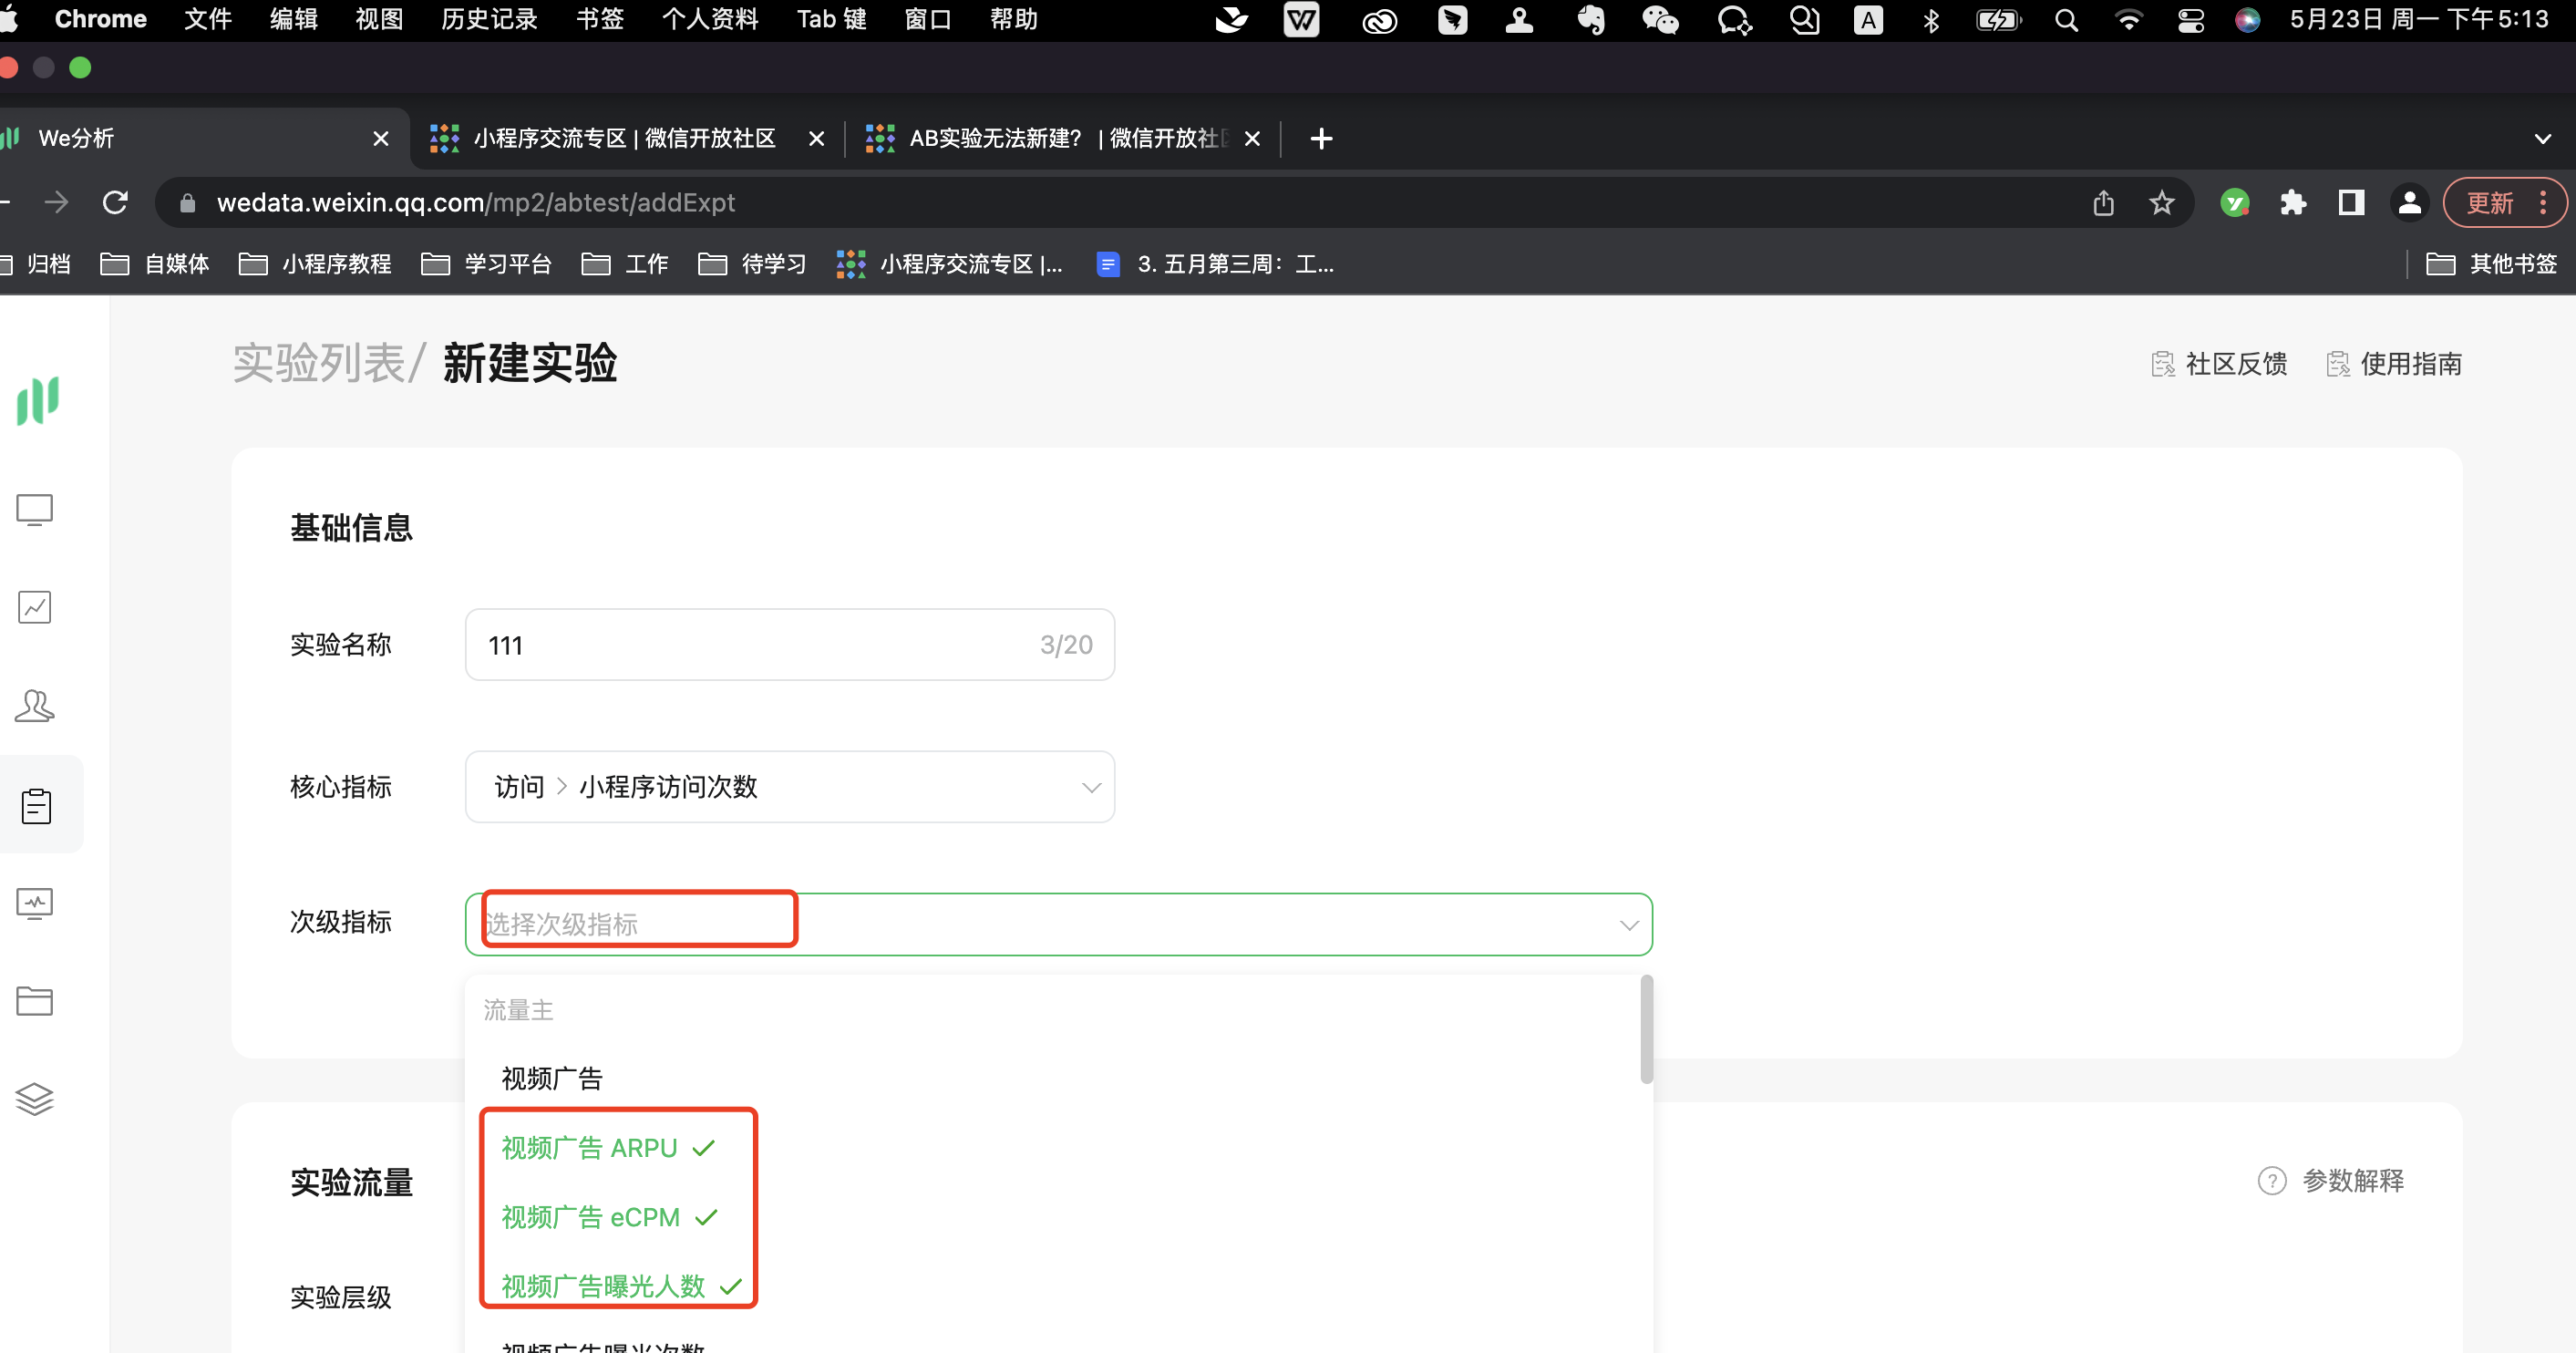Click the 实验名称 input field
This screenshot has height=1353, width=2576.
pos(760,645)
